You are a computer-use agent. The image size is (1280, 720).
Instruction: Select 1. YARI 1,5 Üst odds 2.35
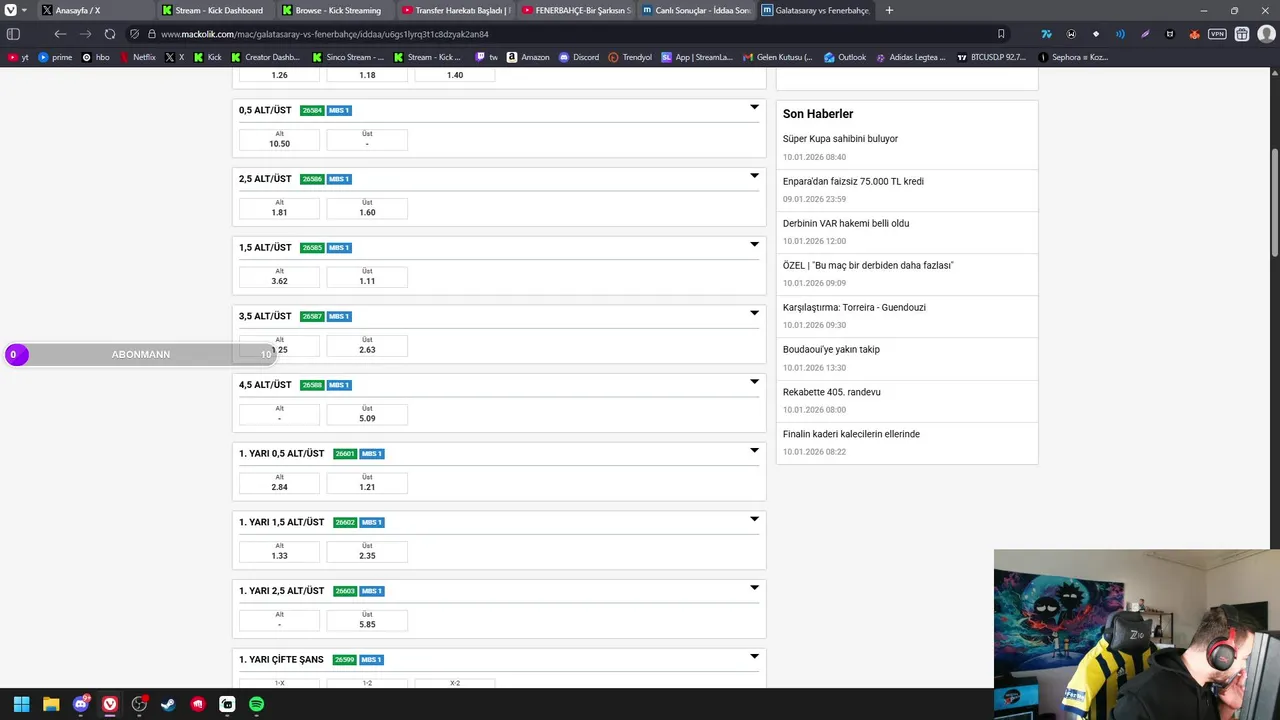[x=367, y=551]
